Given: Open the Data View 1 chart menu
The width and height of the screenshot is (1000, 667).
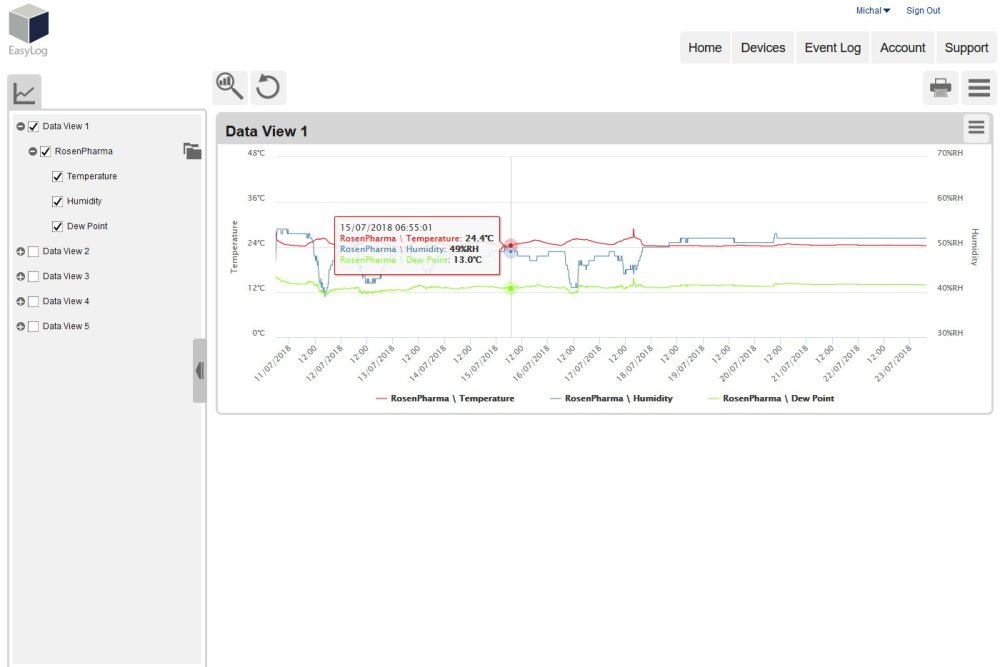Looking at the screenshot, I should (976, 127).
